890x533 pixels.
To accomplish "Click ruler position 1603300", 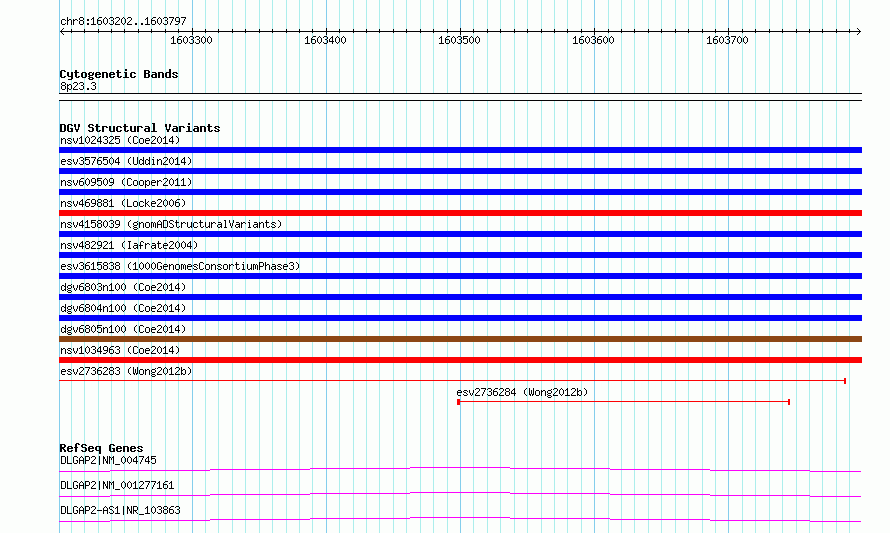I will [191, 40].
